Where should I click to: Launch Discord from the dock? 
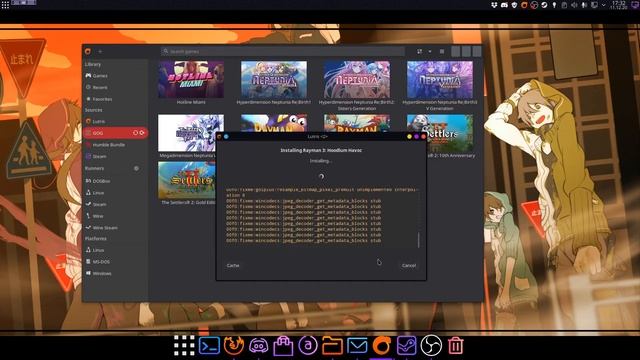(259, 346)
